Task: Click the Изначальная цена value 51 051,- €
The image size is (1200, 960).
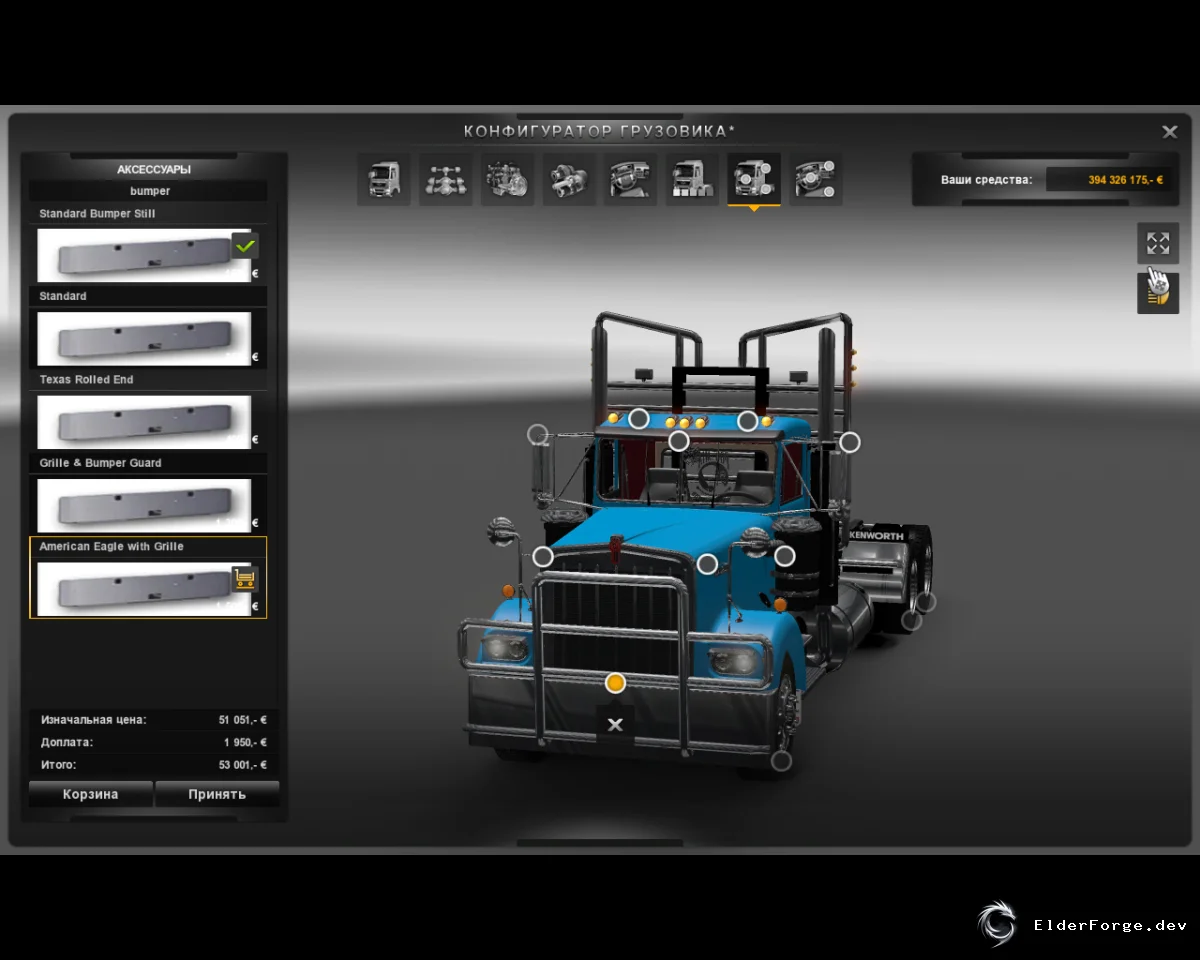Action: [x=242, y=720]
